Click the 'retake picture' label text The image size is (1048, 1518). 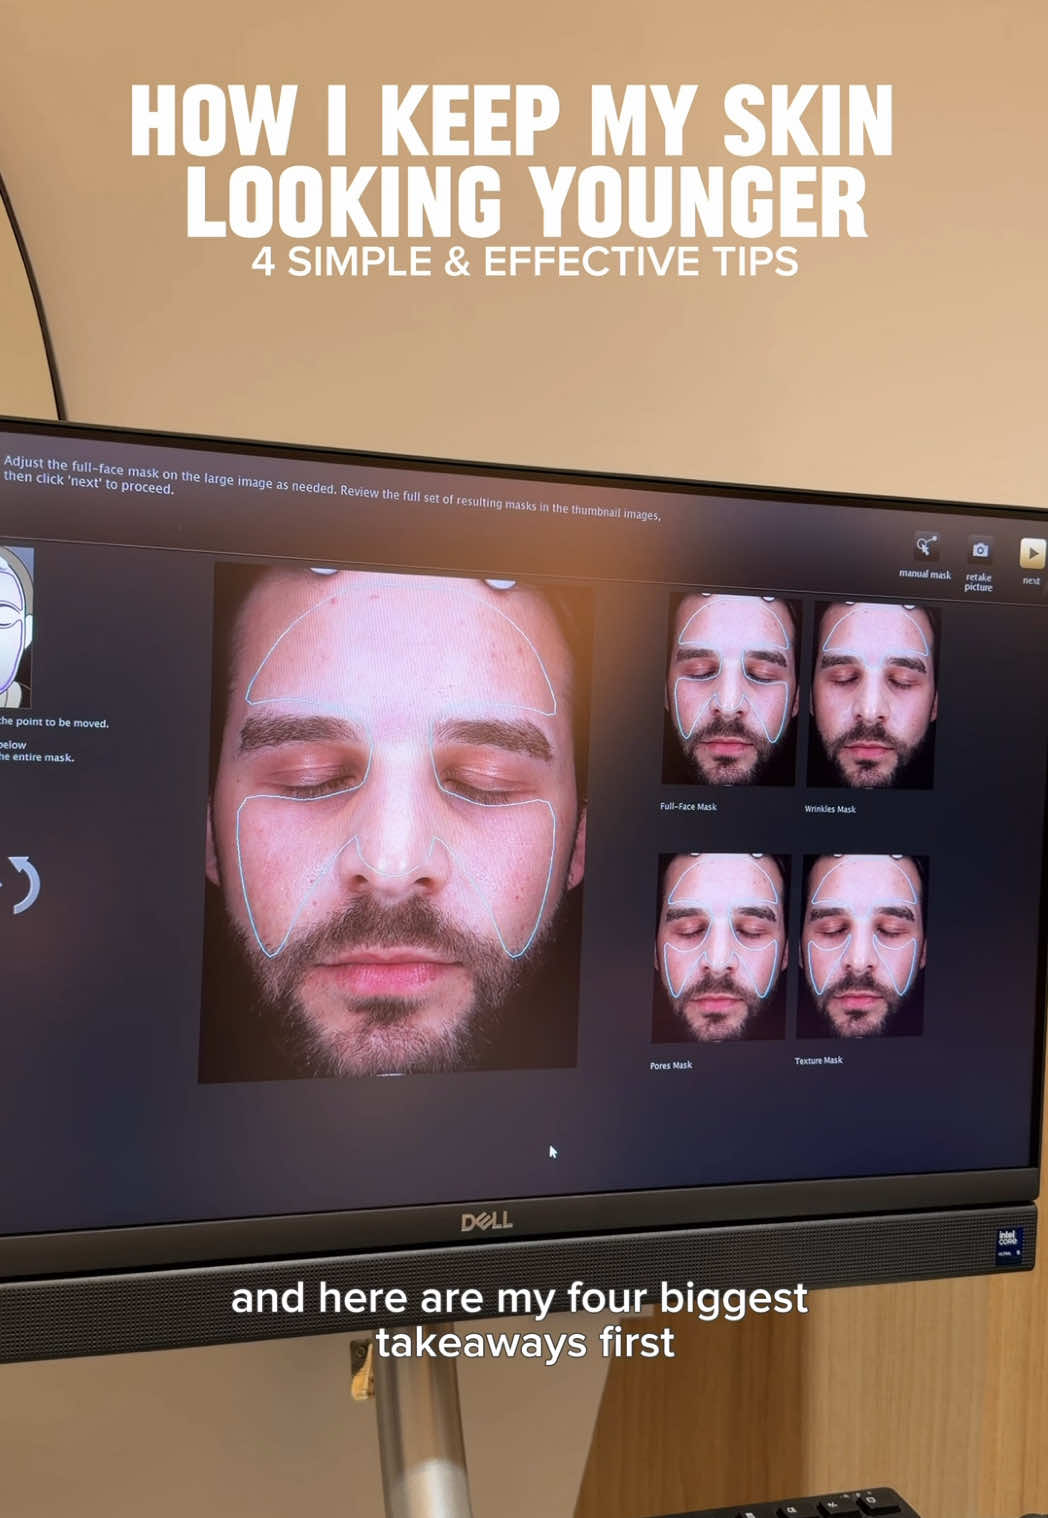point(979,582)
